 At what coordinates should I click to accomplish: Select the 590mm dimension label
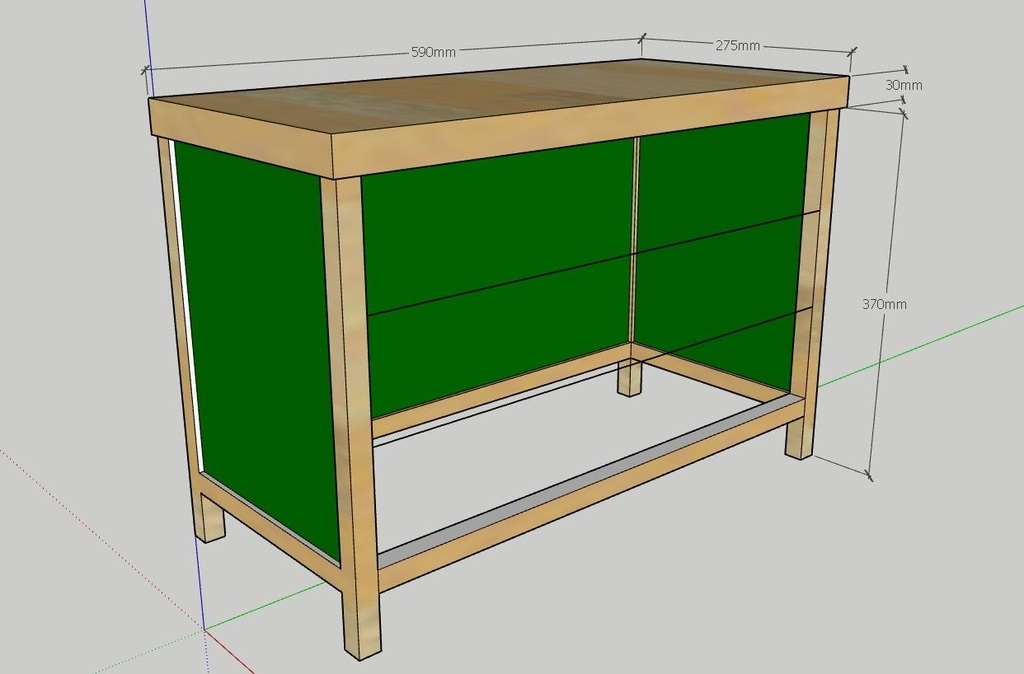coord(433,52)
